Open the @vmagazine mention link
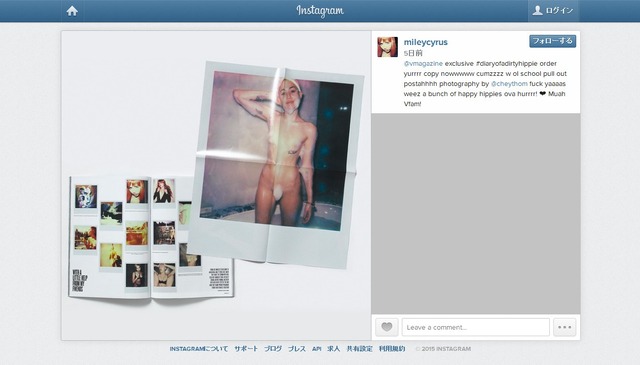This screenshot has height=365, width=640. 423,64
